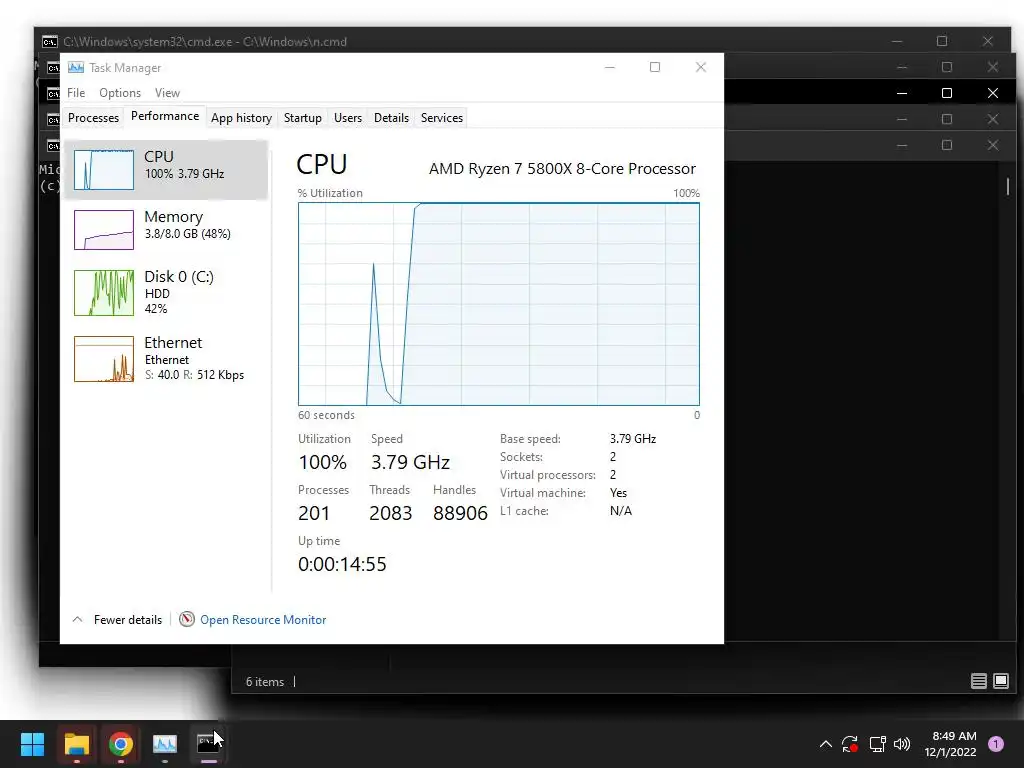Select the CPU performance graph thumbnail
The height and width of the screenshot is (768, 1024).
pos(104,170)
